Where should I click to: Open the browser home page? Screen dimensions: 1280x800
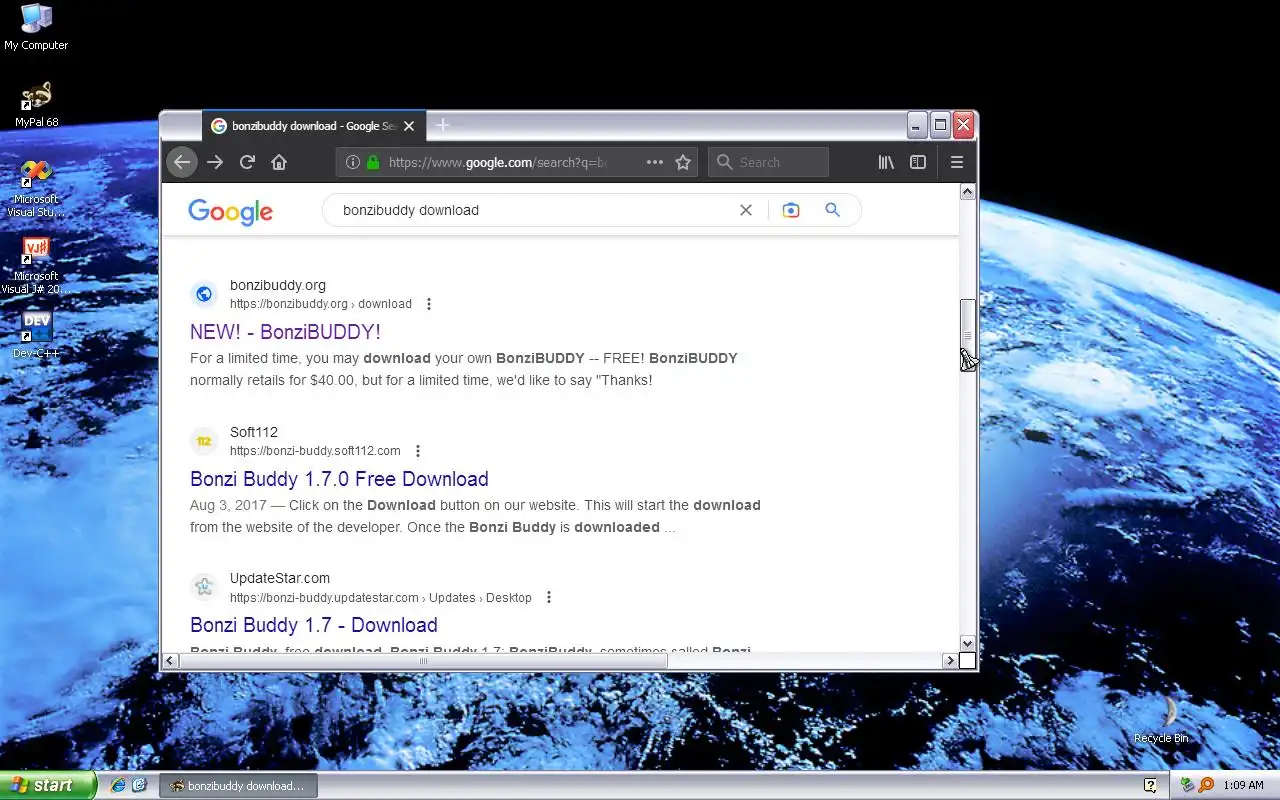[x=279, y=162]
